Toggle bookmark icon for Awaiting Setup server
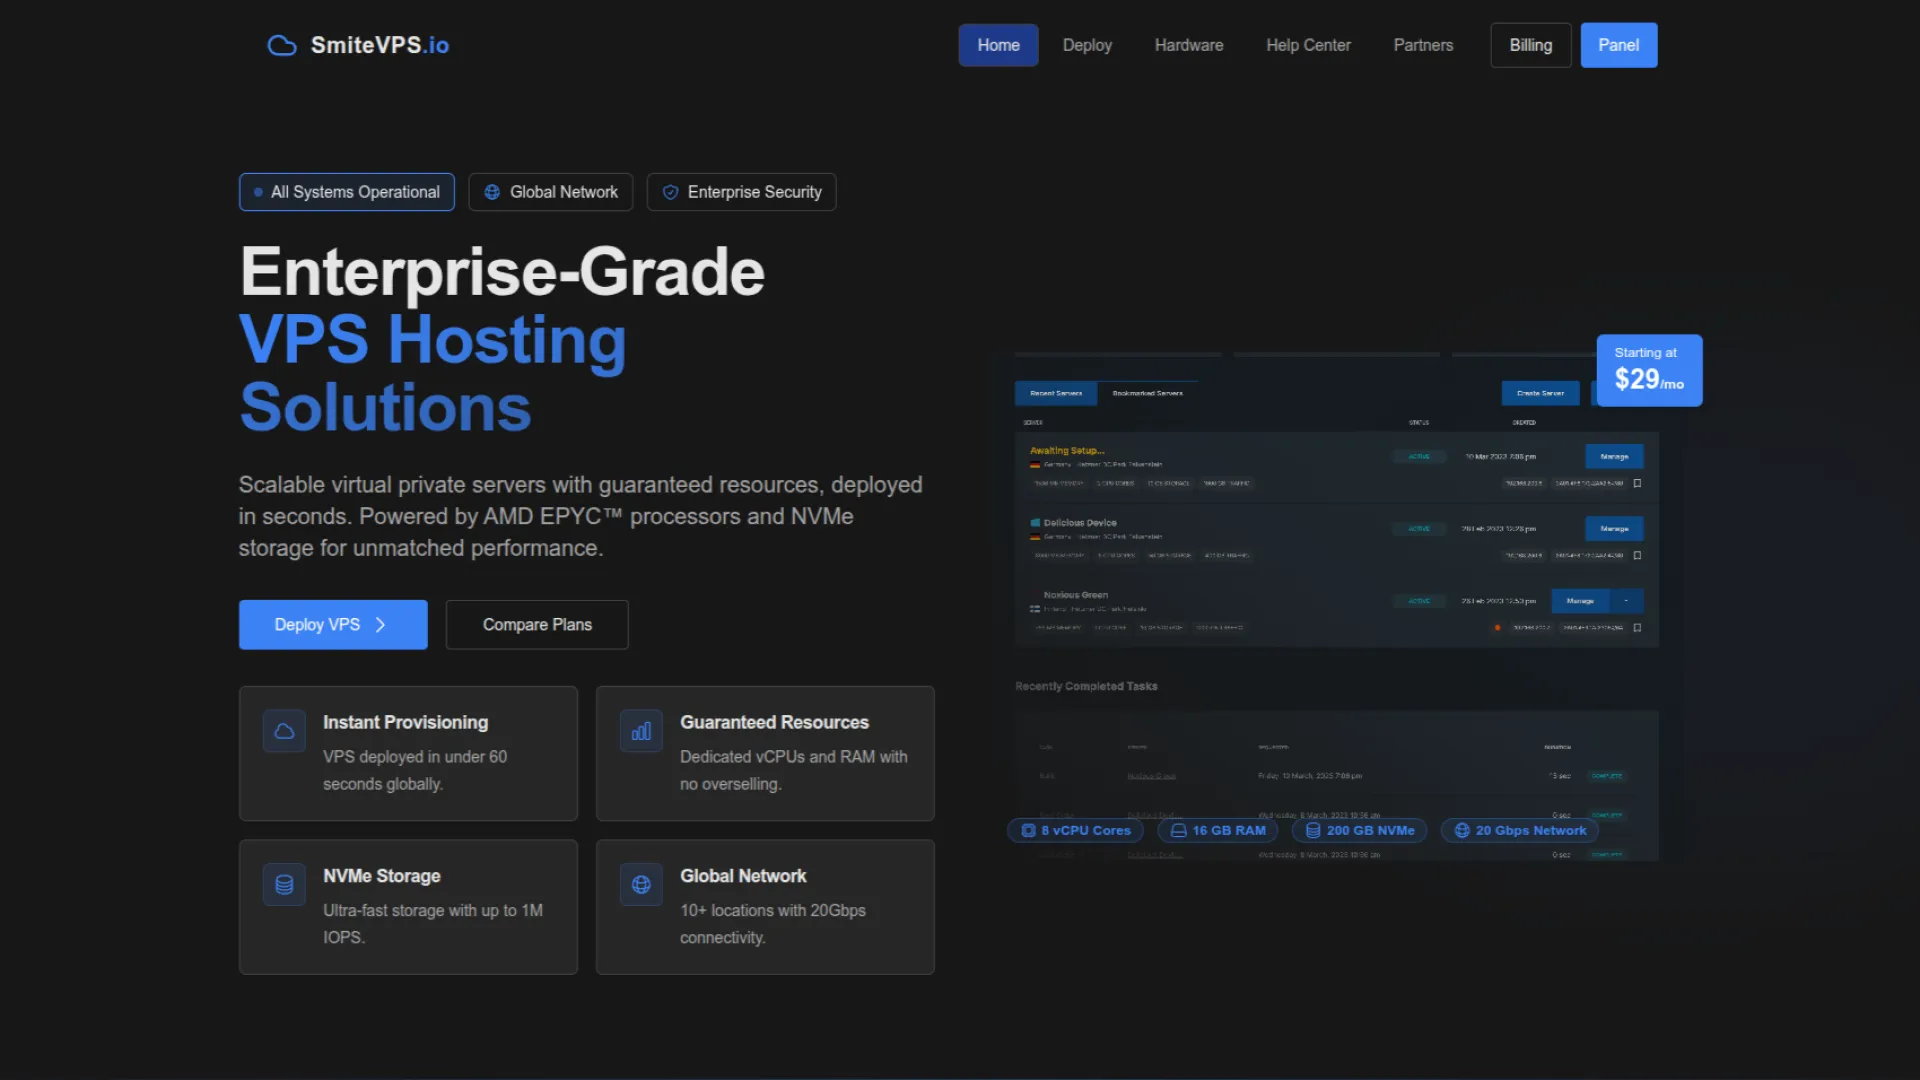The image size is (1920, 1080). 1637,483
